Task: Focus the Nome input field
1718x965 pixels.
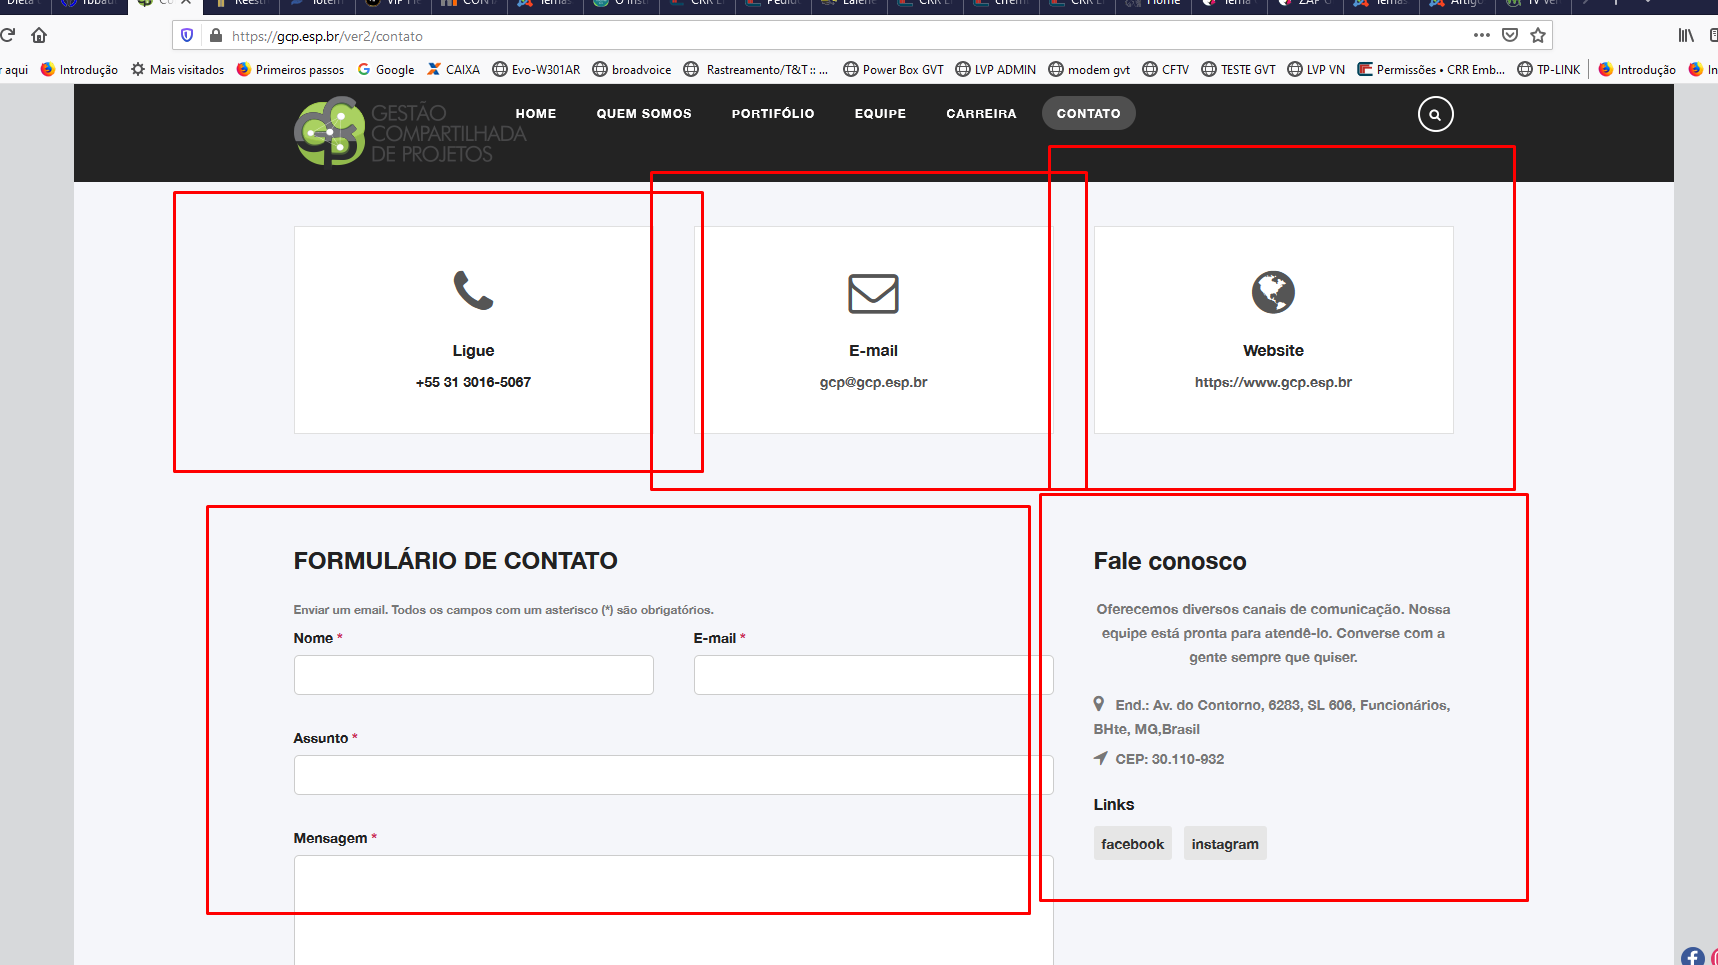Action: pyautogui.click(x=473, y=675)
